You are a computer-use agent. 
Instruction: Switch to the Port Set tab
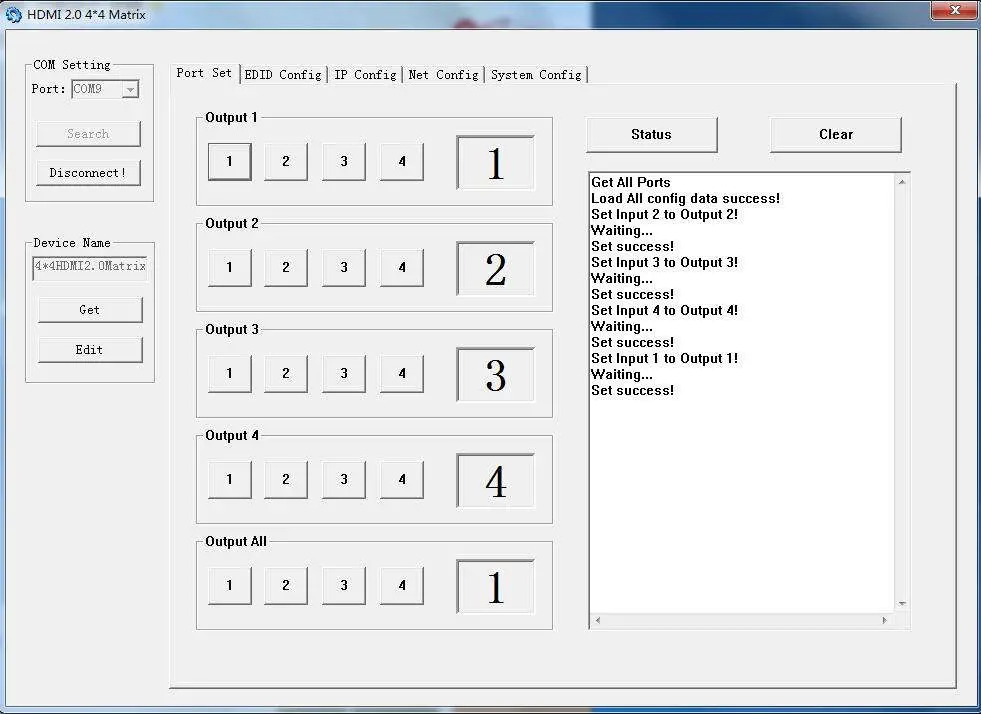[204, 73]
